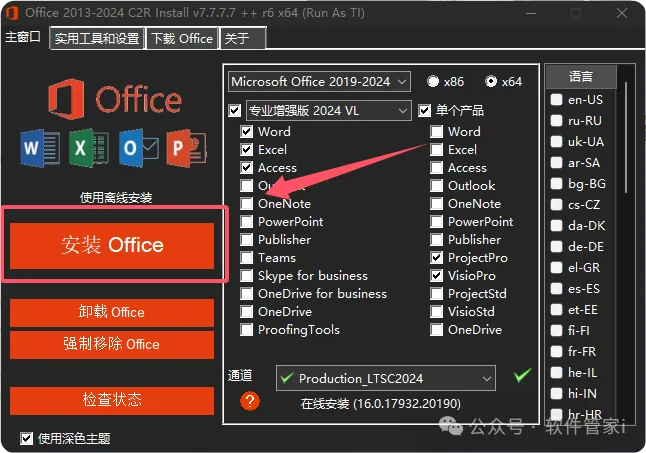This screenshot has height=453, width=646.
Task: Open the Microsoft Office 2019-2024 version dropdown
Action: click(319, 82)
